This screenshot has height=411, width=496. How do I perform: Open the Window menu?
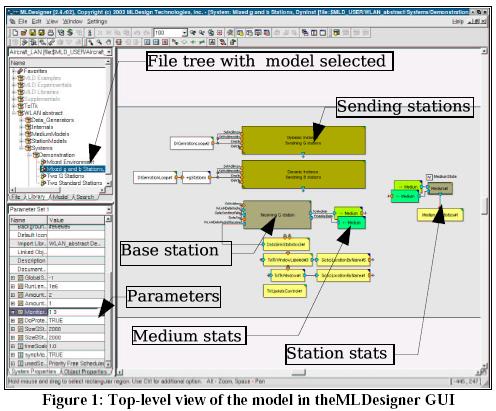tap(72, 21)
